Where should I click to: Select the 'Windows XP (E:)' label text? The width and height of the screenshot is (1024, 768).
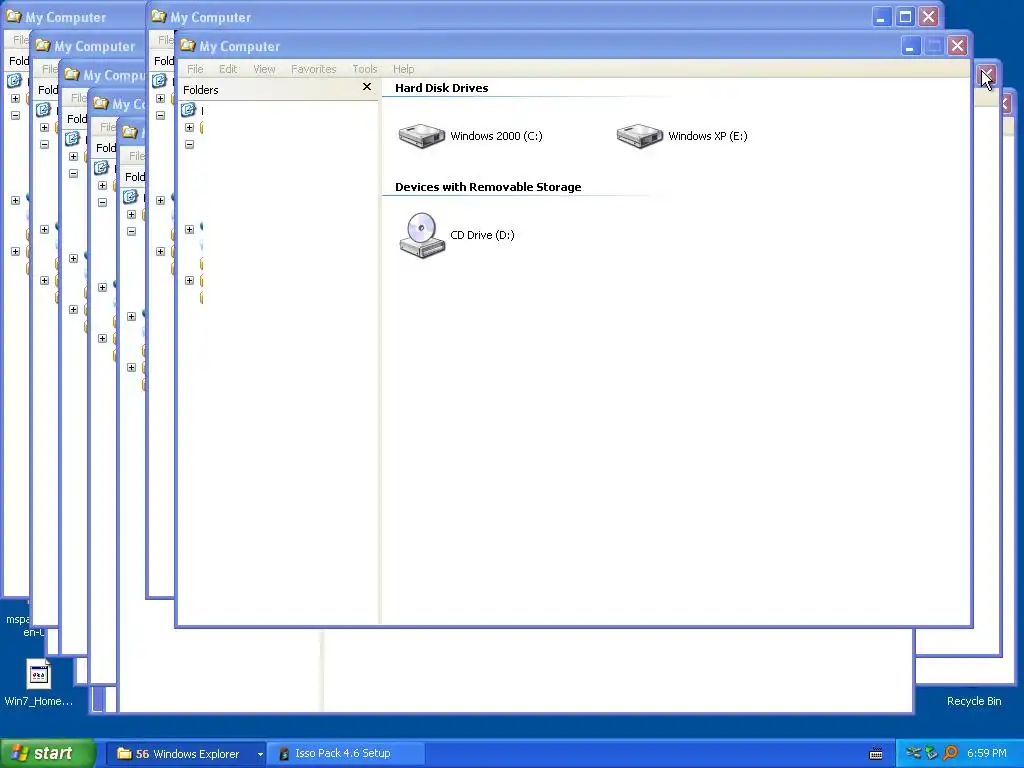click(708, 136)
